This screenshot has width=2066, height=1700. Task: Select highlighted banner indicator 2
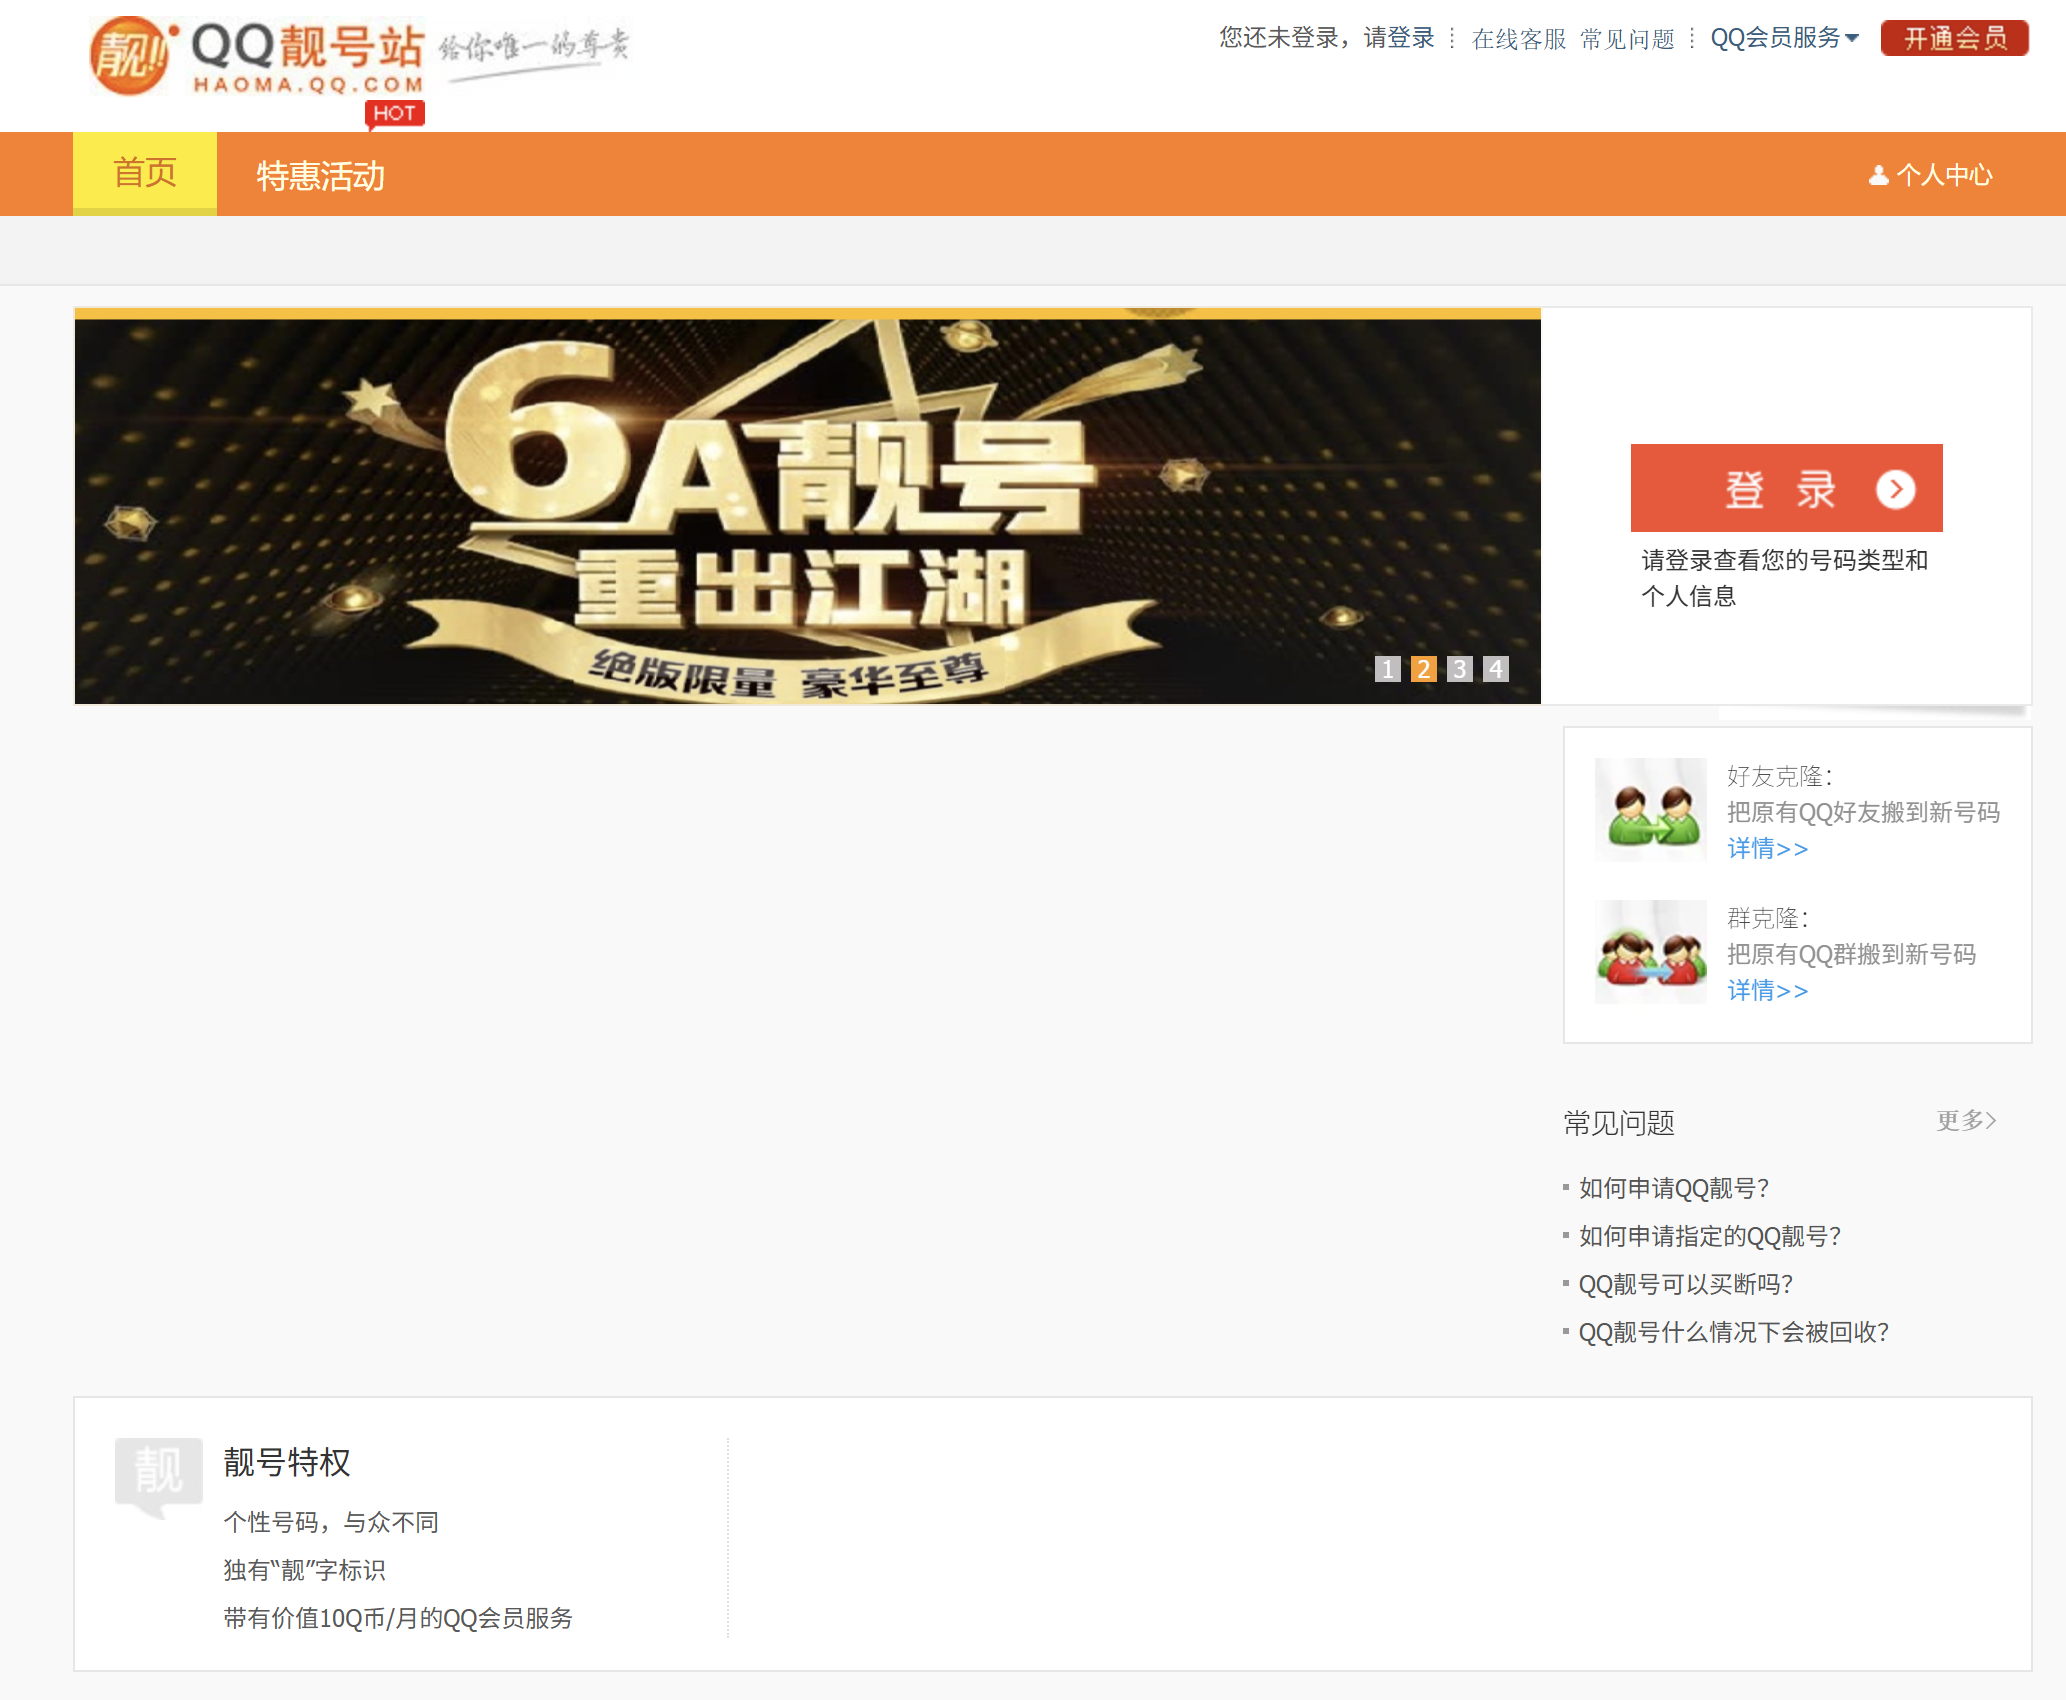pos(1423,669)
